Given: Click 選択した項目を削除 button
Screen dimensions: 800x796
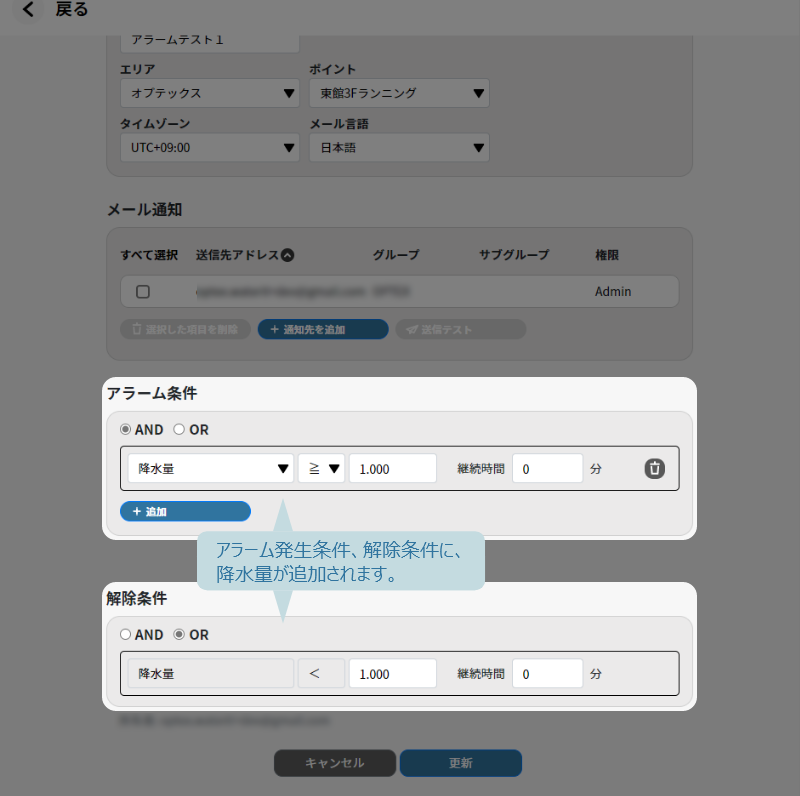Looking at the screenshot, I should click(x=185, y=329).
